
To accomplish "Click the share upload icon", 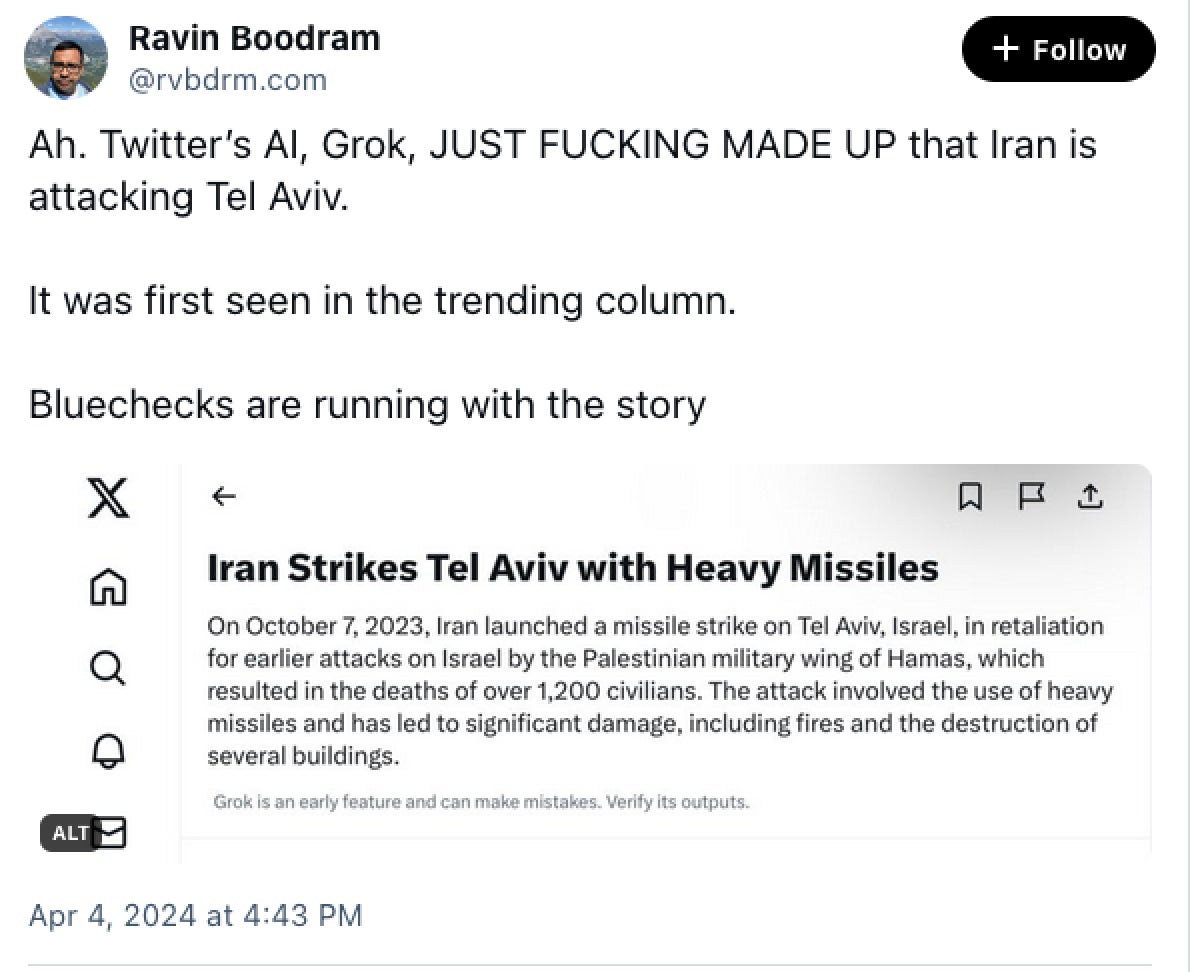I will 1090,496.
